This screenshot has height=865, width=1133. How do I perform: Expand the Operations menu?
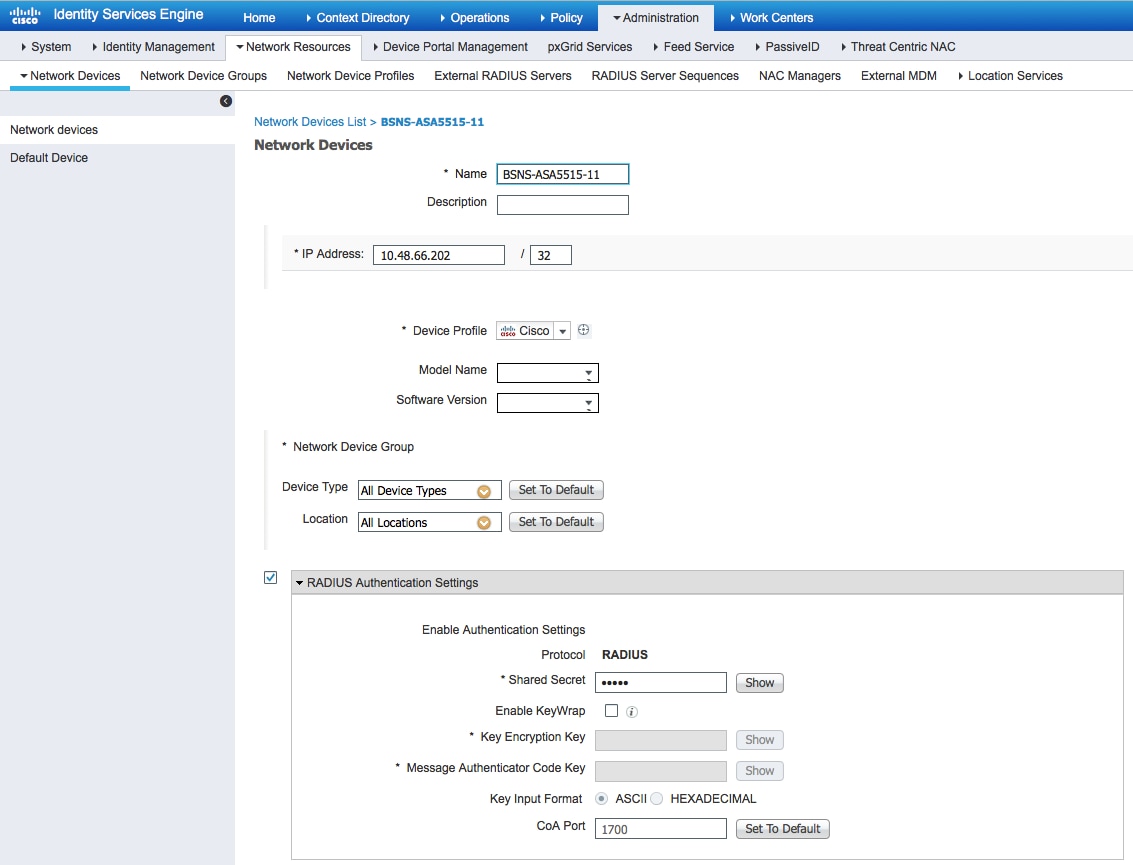[474, 17]
